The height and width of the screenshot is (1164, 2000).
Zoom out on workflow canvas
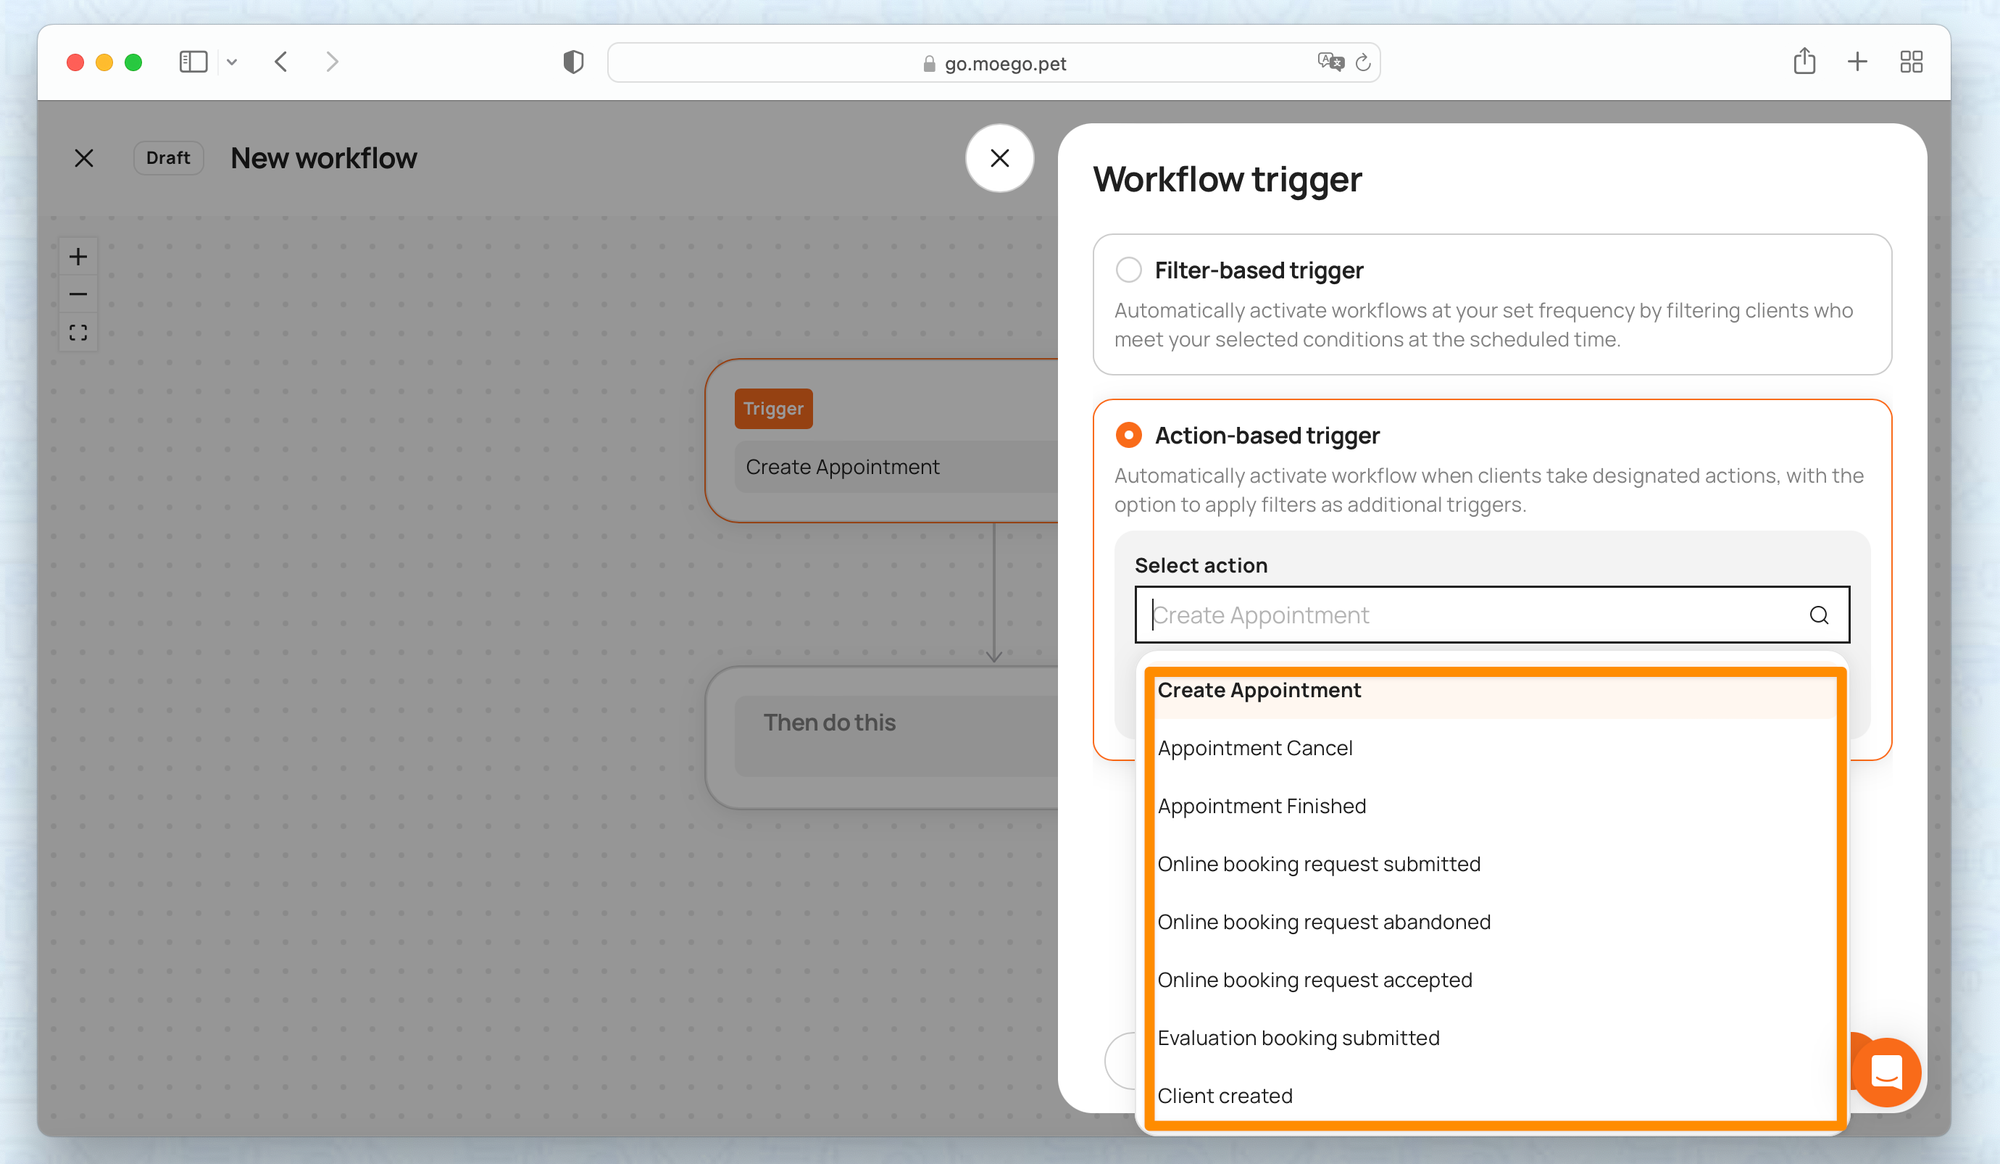(x=78, y=295)
